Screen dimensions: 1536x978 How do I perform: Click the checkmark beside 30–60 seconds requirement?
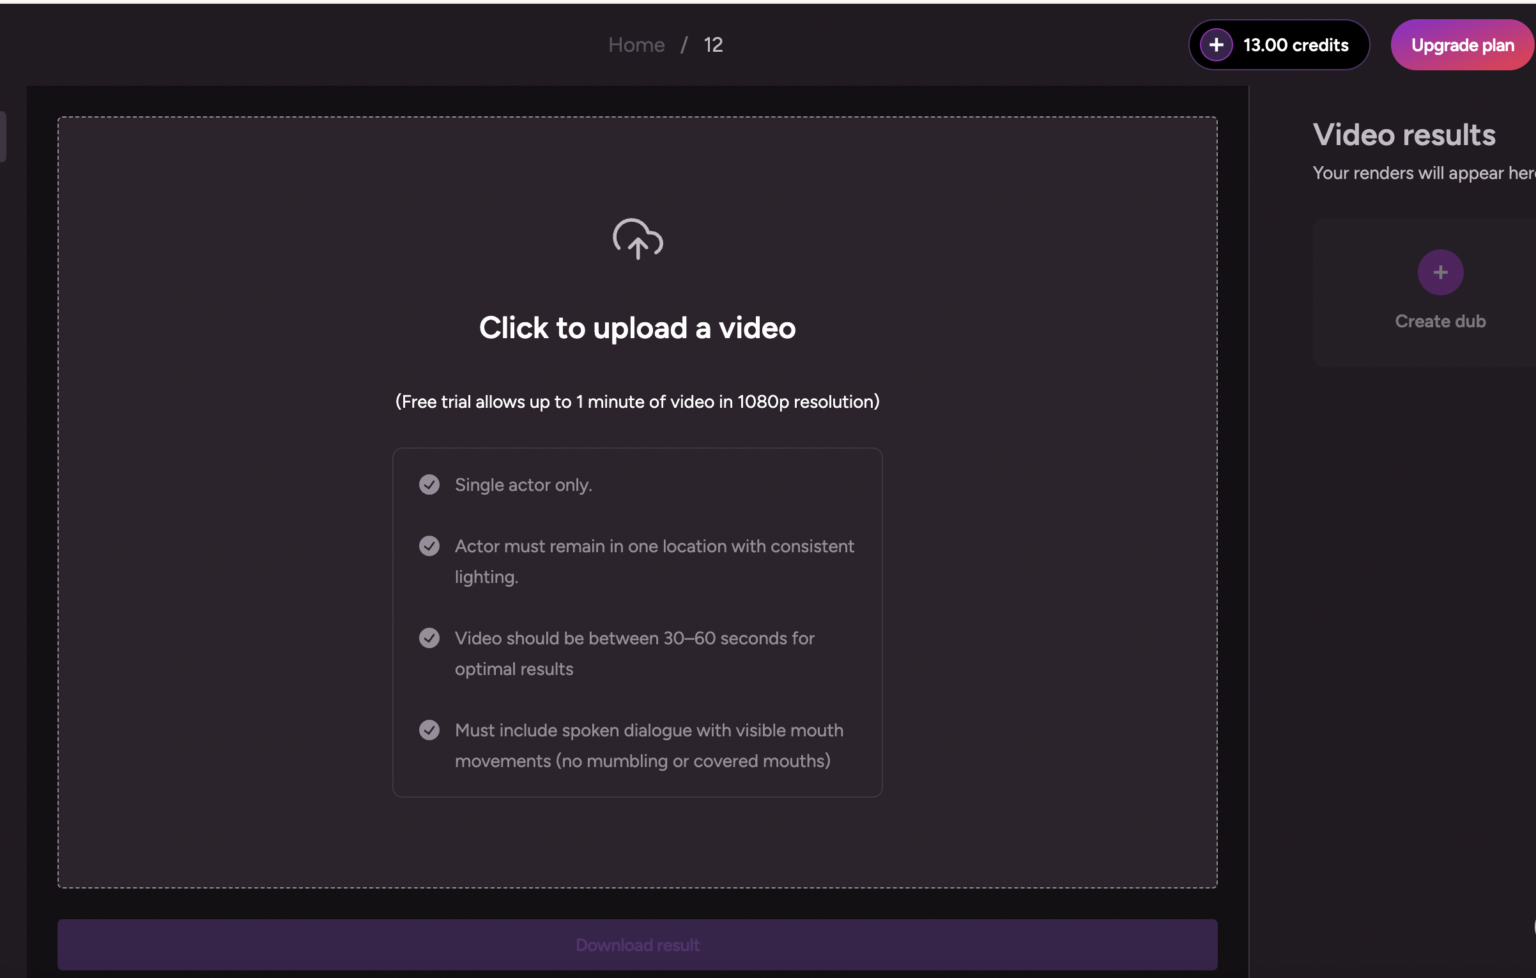tap(429, 638)
